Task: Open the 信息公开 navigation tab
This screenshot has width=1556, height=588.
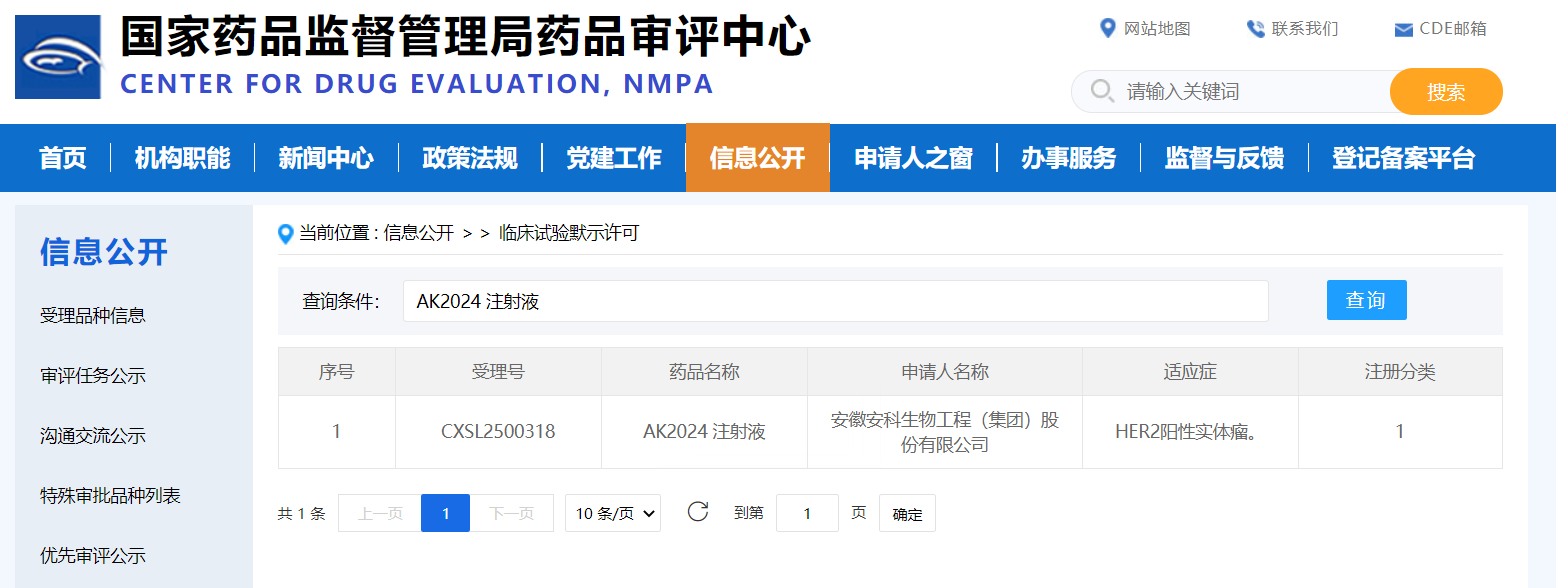Action: click(x=757, y=158)
